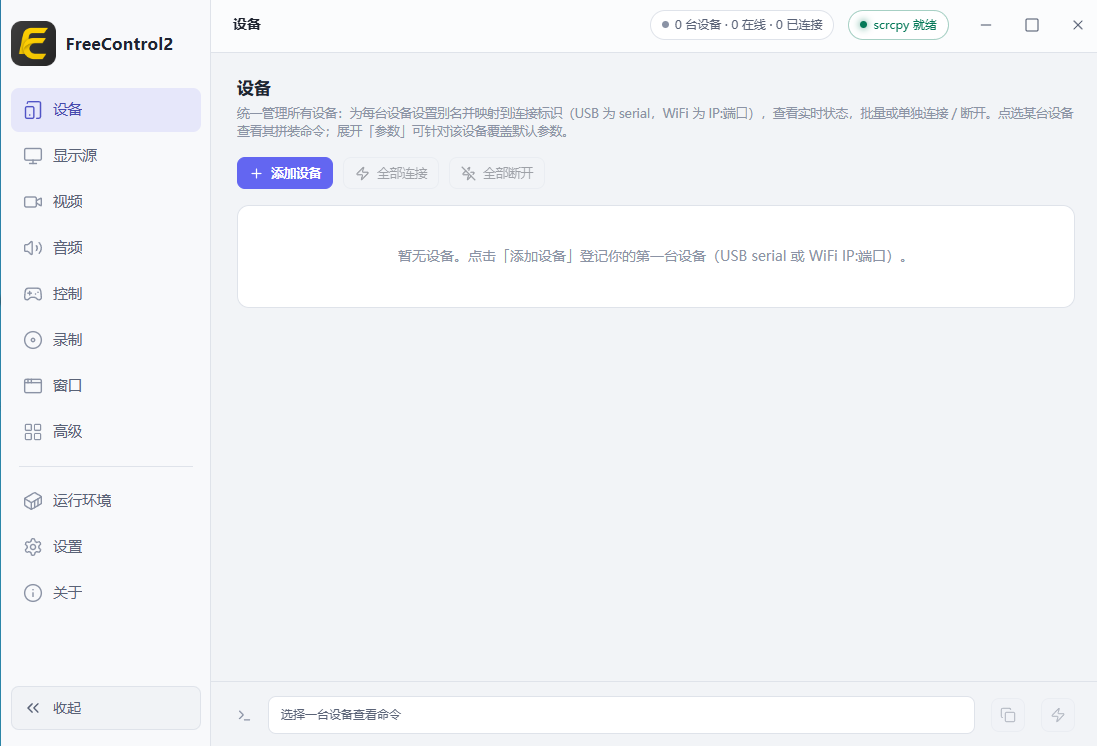
Task: Copy the command with the copy icon
Action: [x=1008, y=715]
